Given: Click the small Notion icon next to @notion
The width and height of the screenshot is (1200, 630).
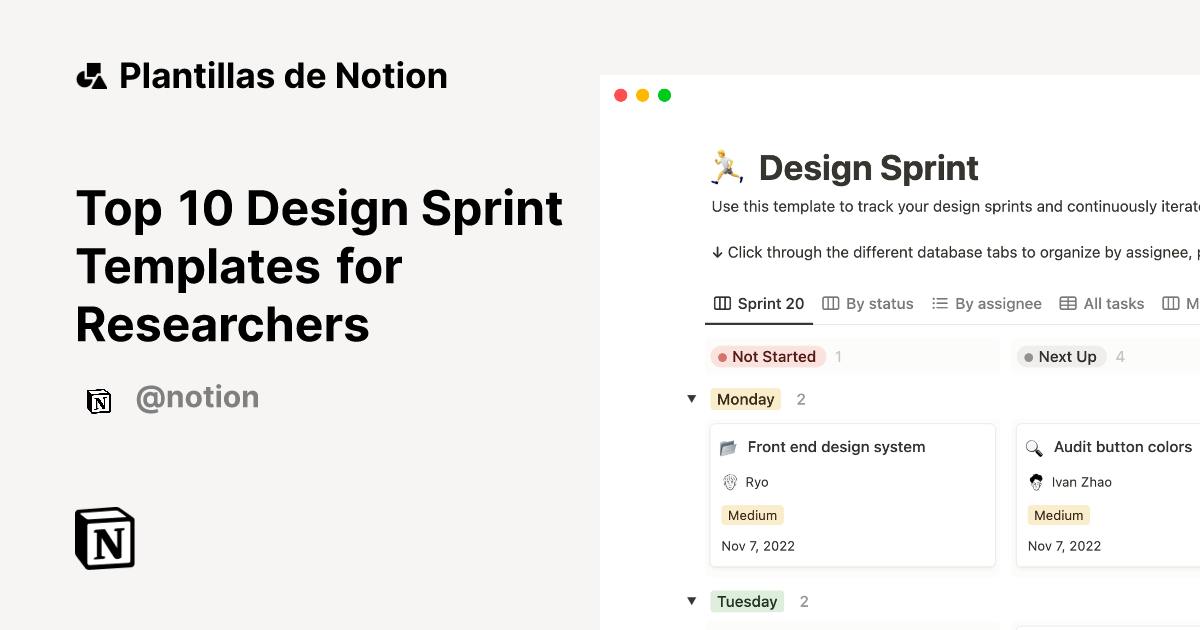Looking at the screenshot, I should point(100,398).
